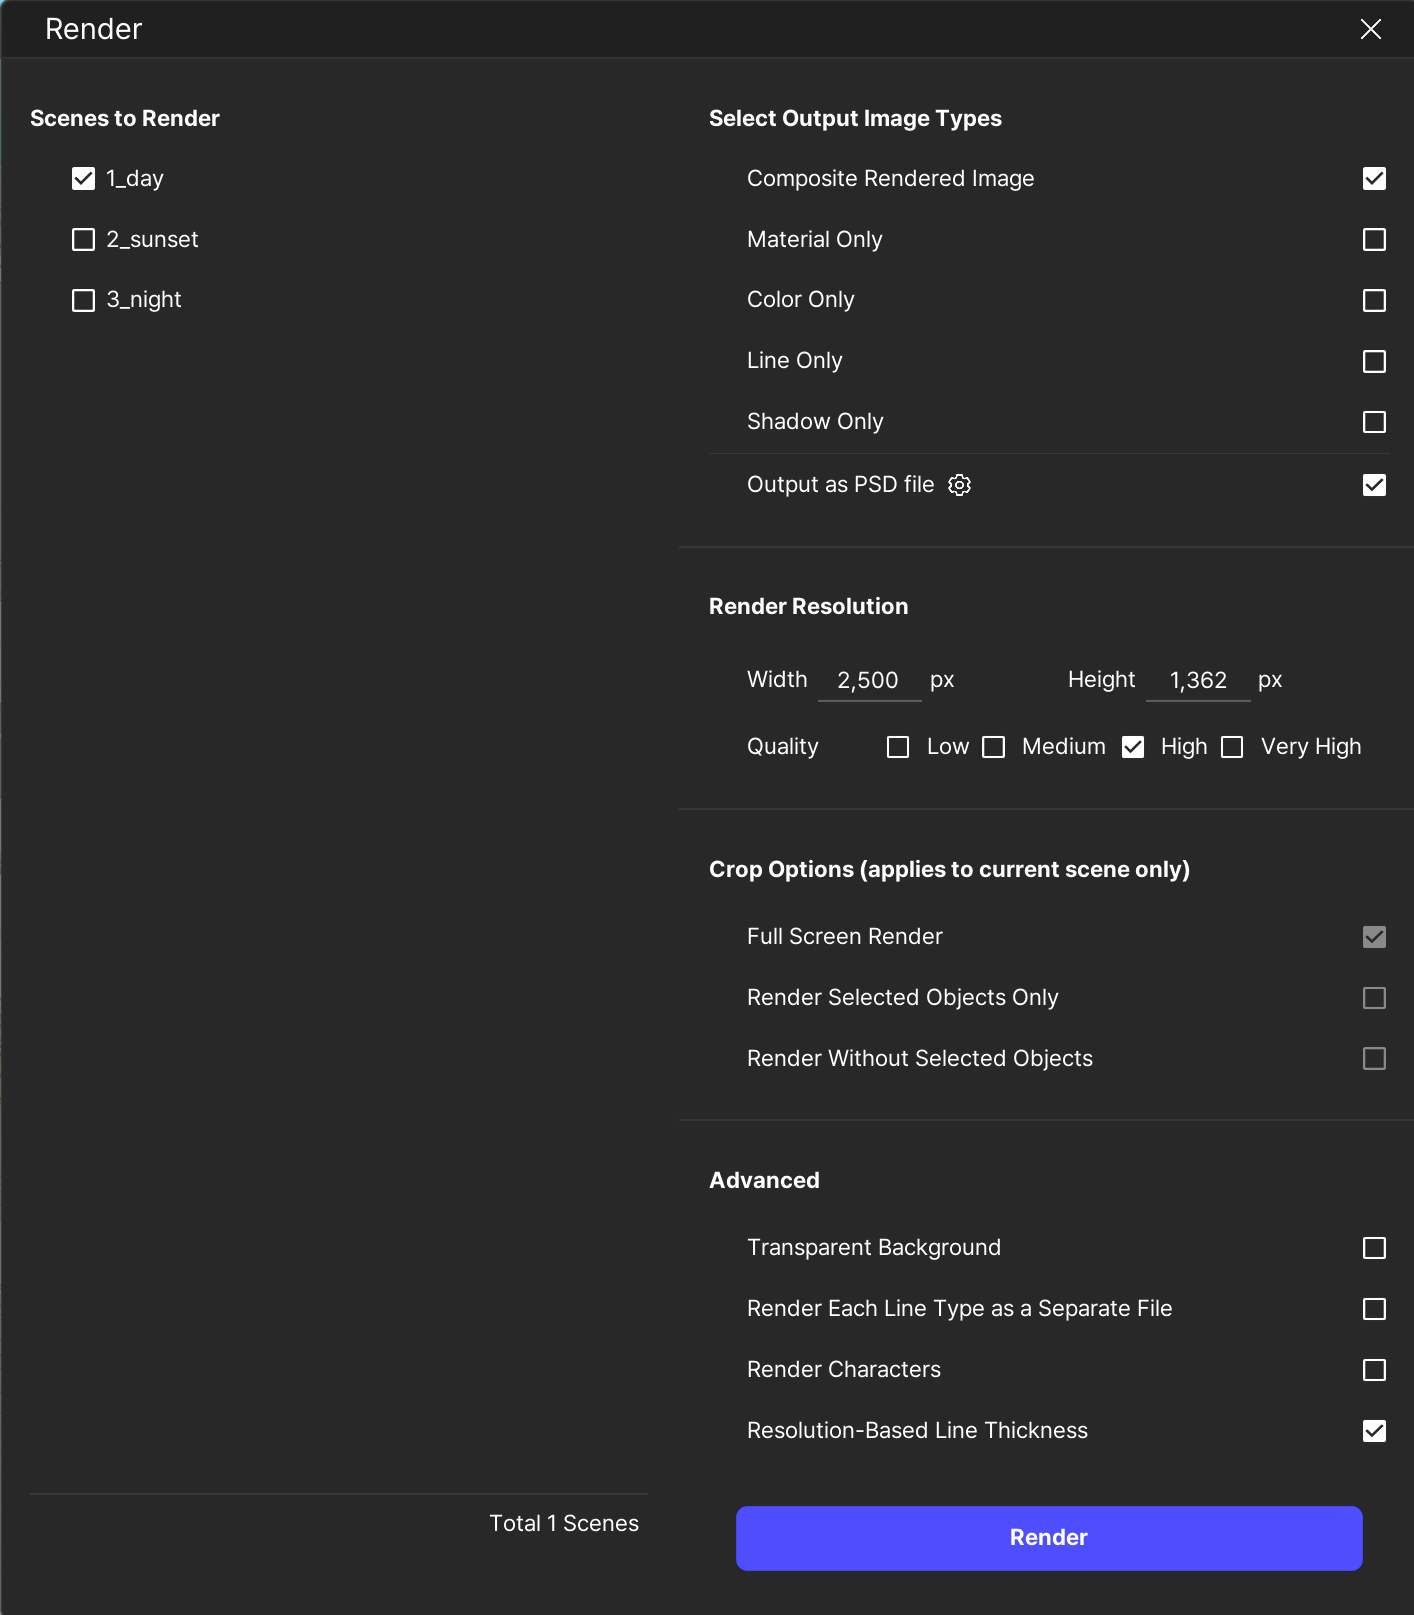Image resolution: width=1414 pixels, height=1615 pixels.
Task: Close the Render dialog
Action: pos(1370,29)
